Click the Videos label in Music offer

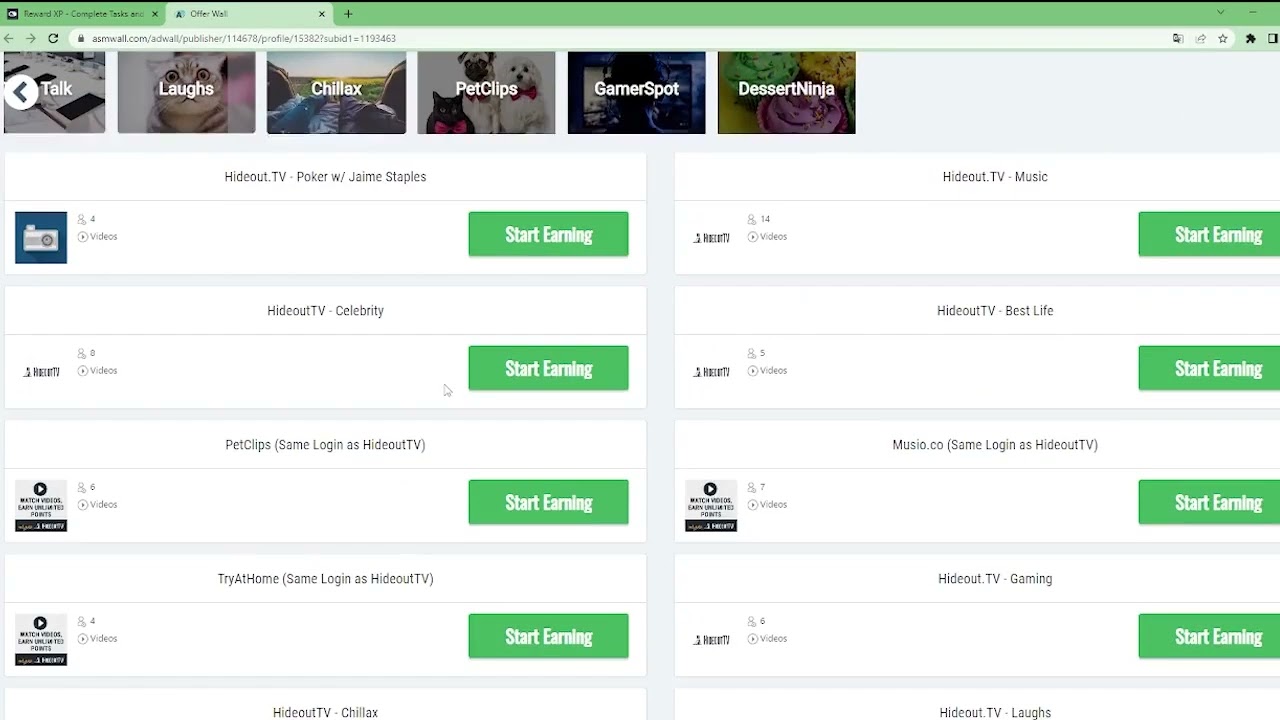tap(773, 237)
